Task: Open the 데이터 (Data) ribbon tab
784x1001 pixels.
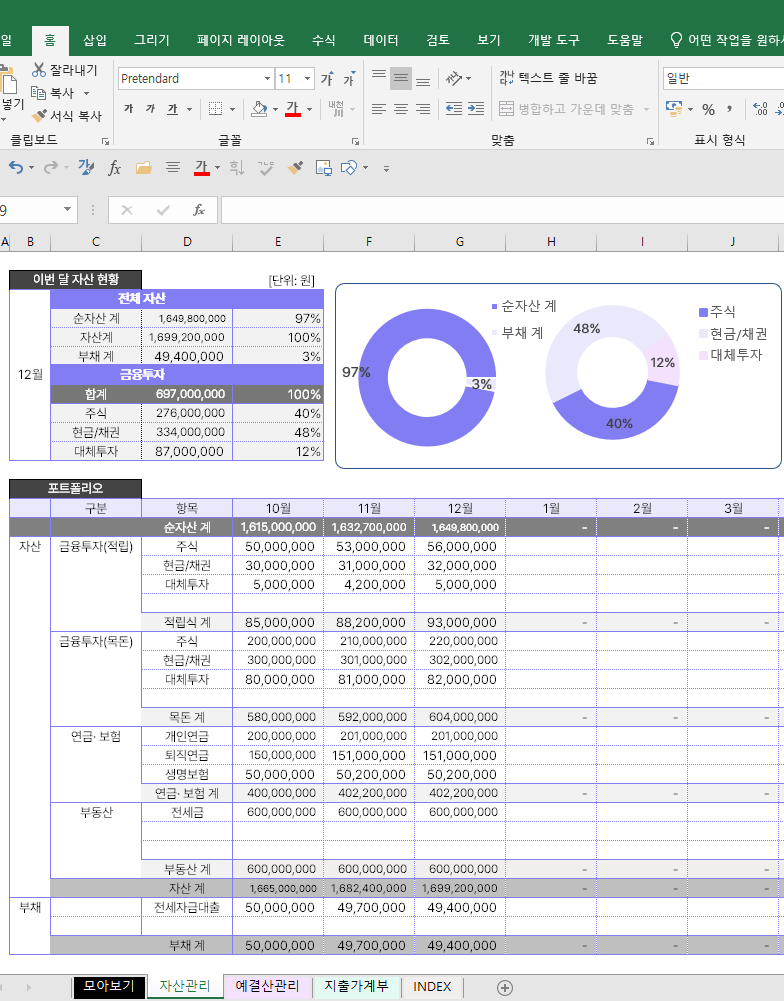Action: pyautogui.click(x=381, y=40)
